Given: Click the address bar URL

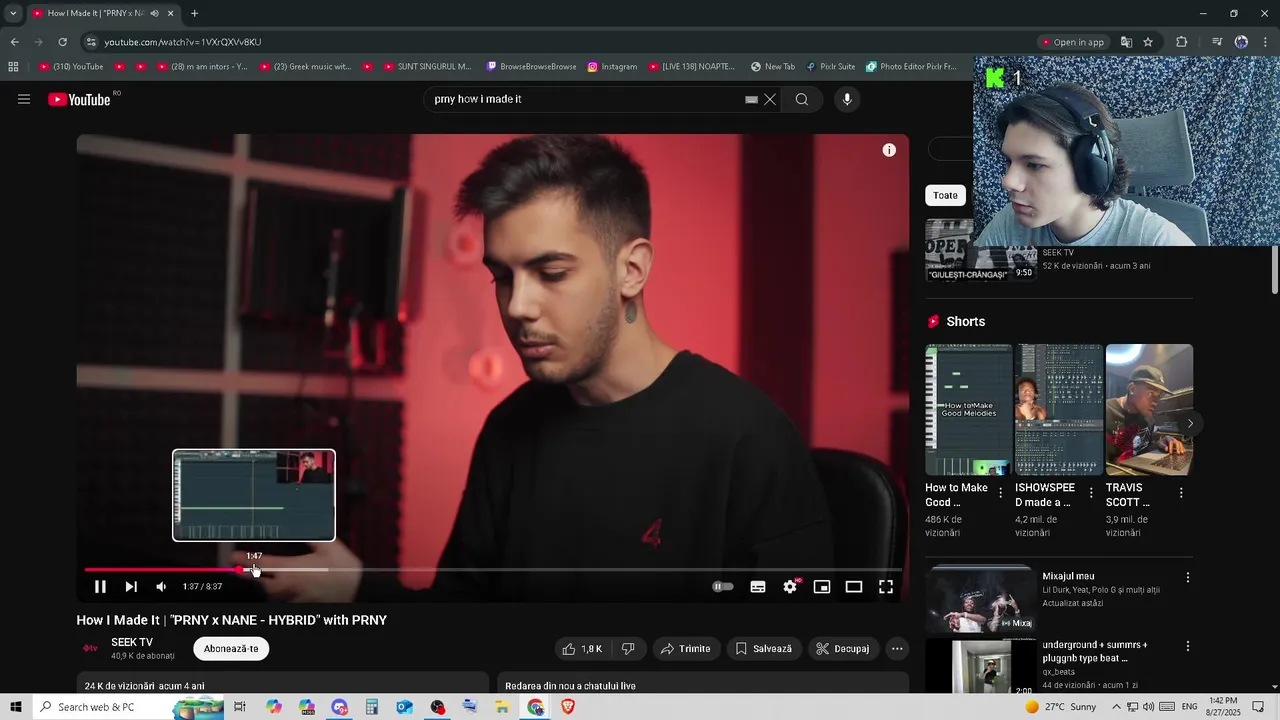Looking at the screenshot, I should tap(183, 42).
